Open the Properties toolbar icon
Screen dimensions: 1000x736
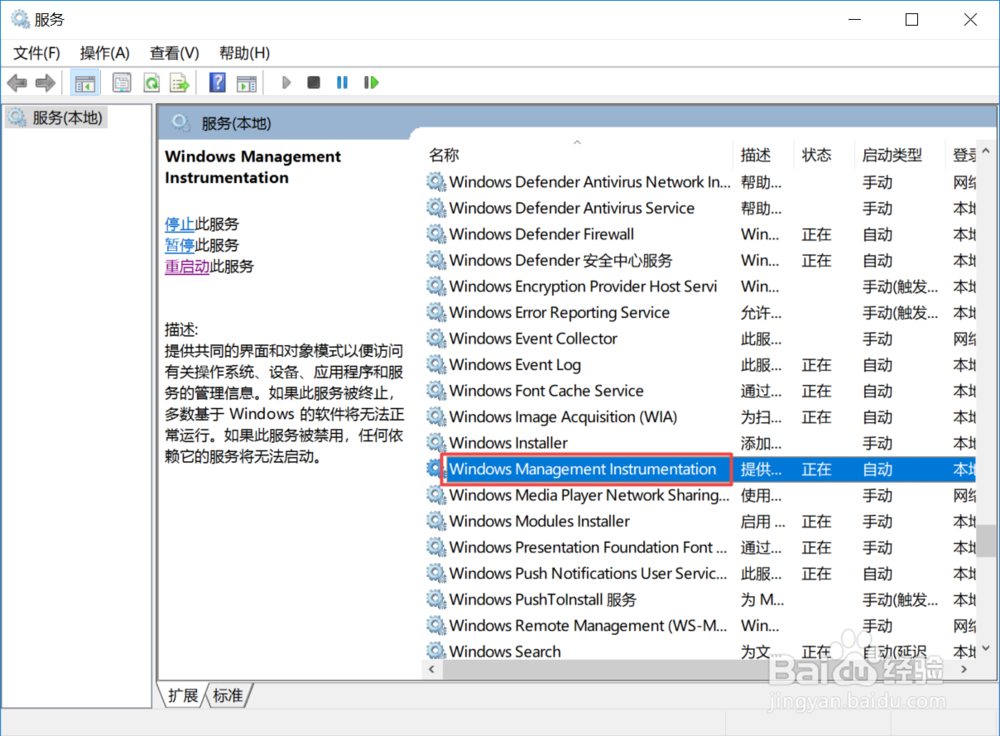(x=121, y=83)
